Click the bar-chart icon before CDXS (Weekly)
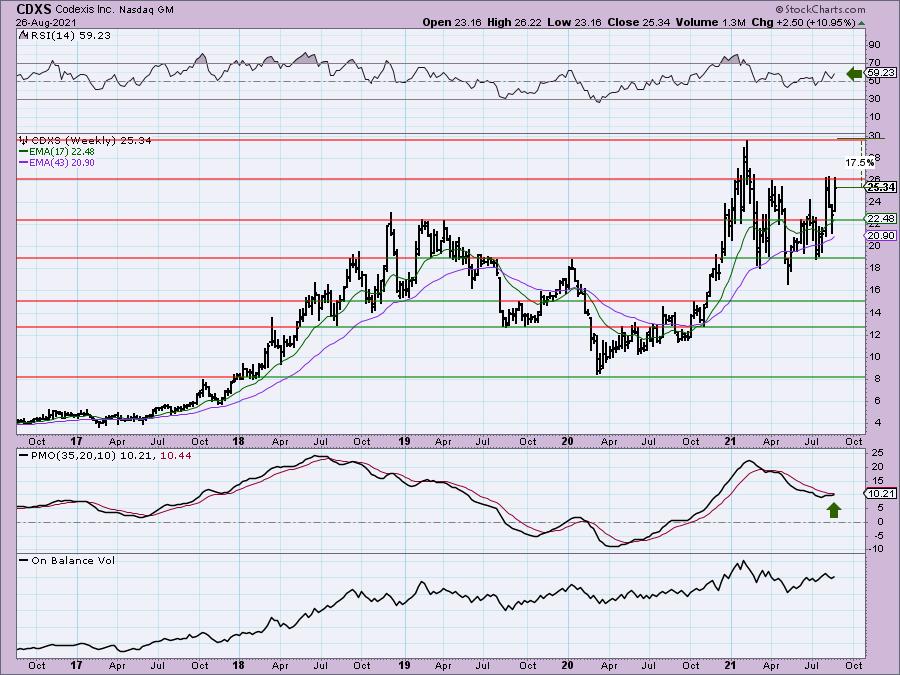Screen dimensions: 900x675 [x=24, y=141]
